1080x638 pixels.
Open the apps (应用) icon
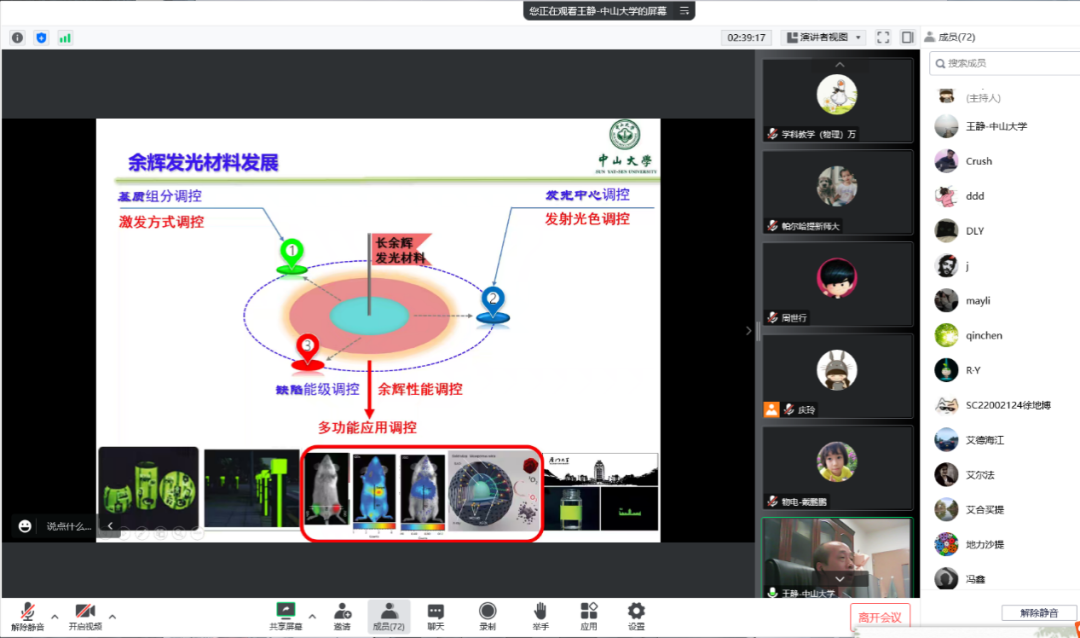pyautogui.click(x=589, y=616)
